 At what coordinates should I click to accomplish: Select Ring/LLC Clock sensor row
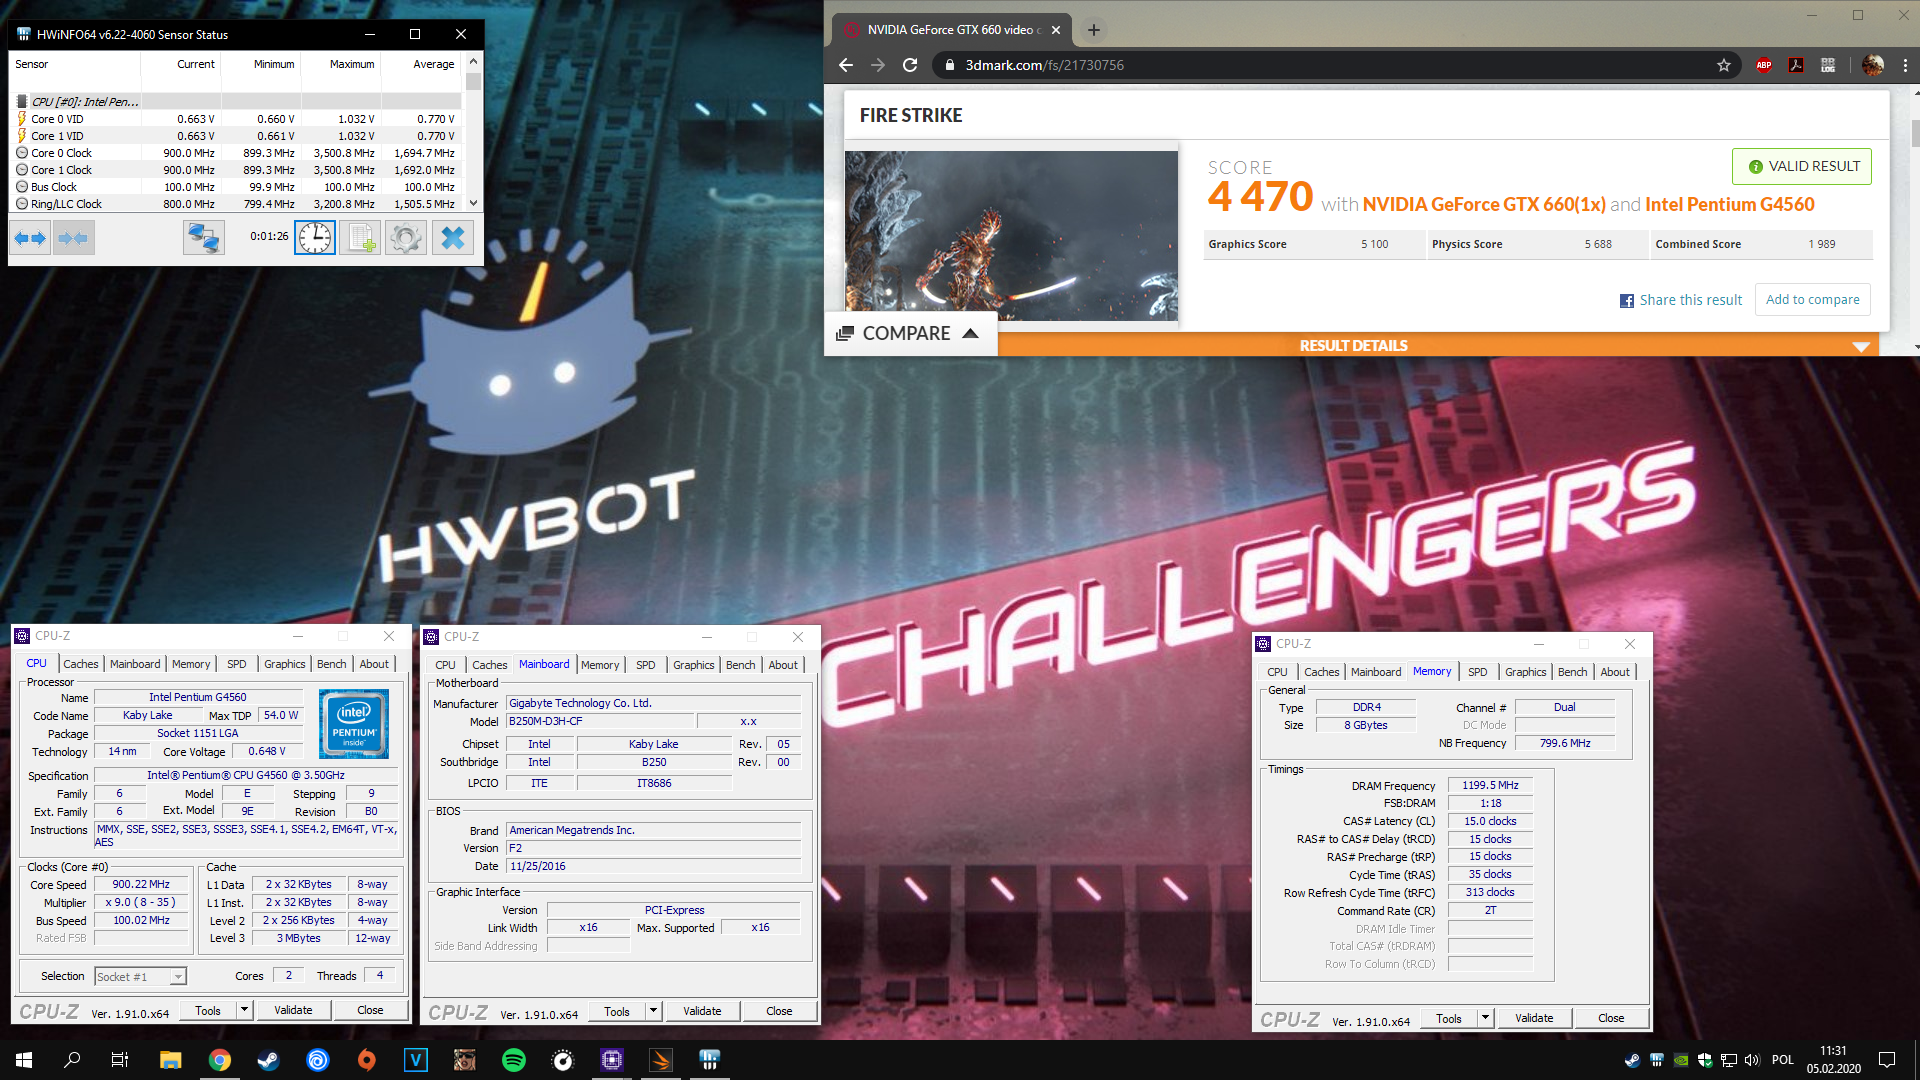237,204
